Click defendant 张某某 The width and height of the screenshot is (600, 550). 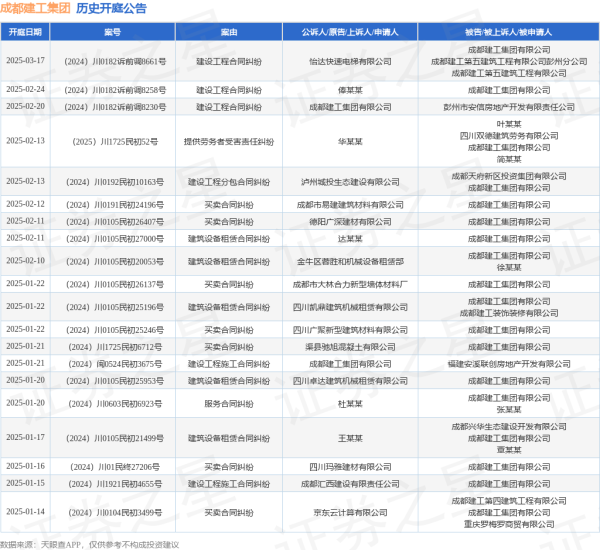coord(509,410)
